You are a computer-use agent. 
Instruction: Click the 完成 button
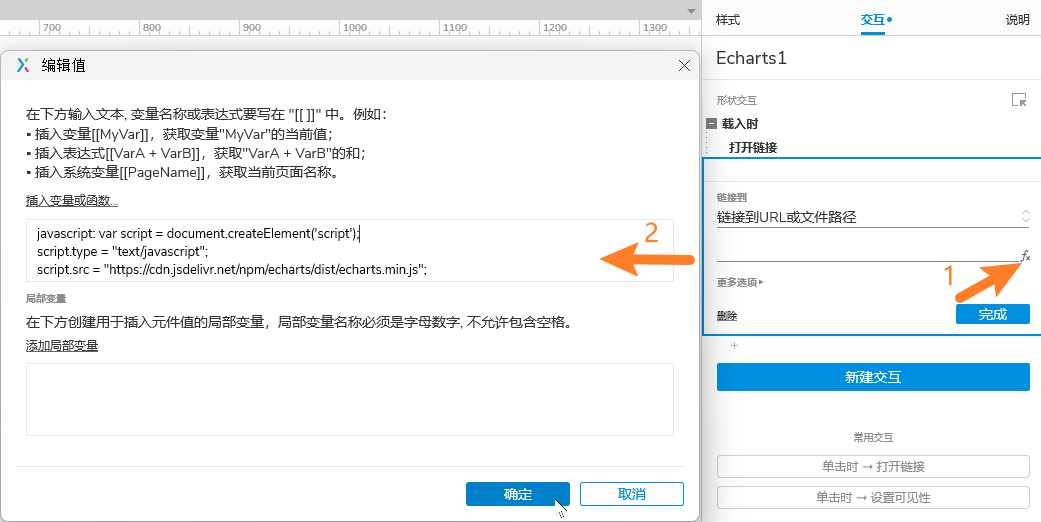[992, 314]
